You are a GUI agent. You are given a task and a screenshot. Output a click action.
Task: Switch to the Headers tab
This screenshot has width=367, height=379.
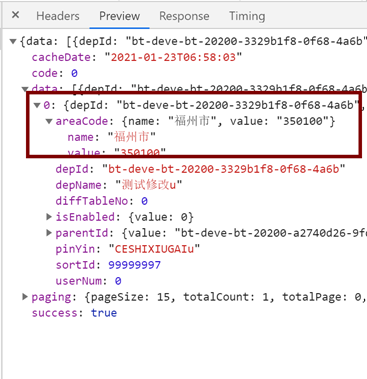tap(58, 16)
